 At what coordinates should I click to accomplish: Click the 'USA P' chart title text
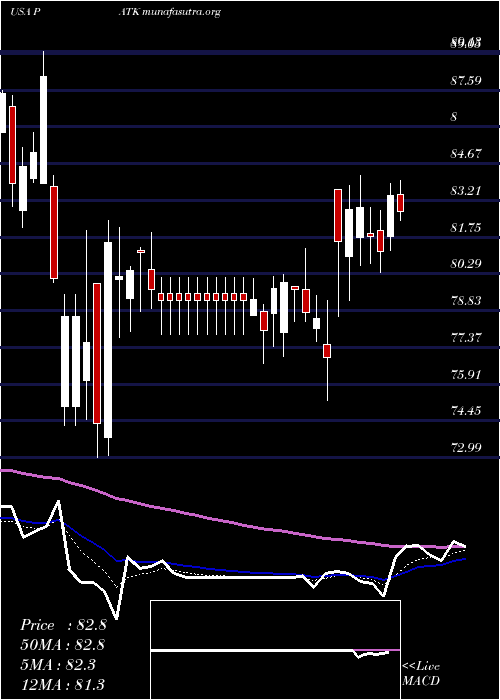coord(23,12)
